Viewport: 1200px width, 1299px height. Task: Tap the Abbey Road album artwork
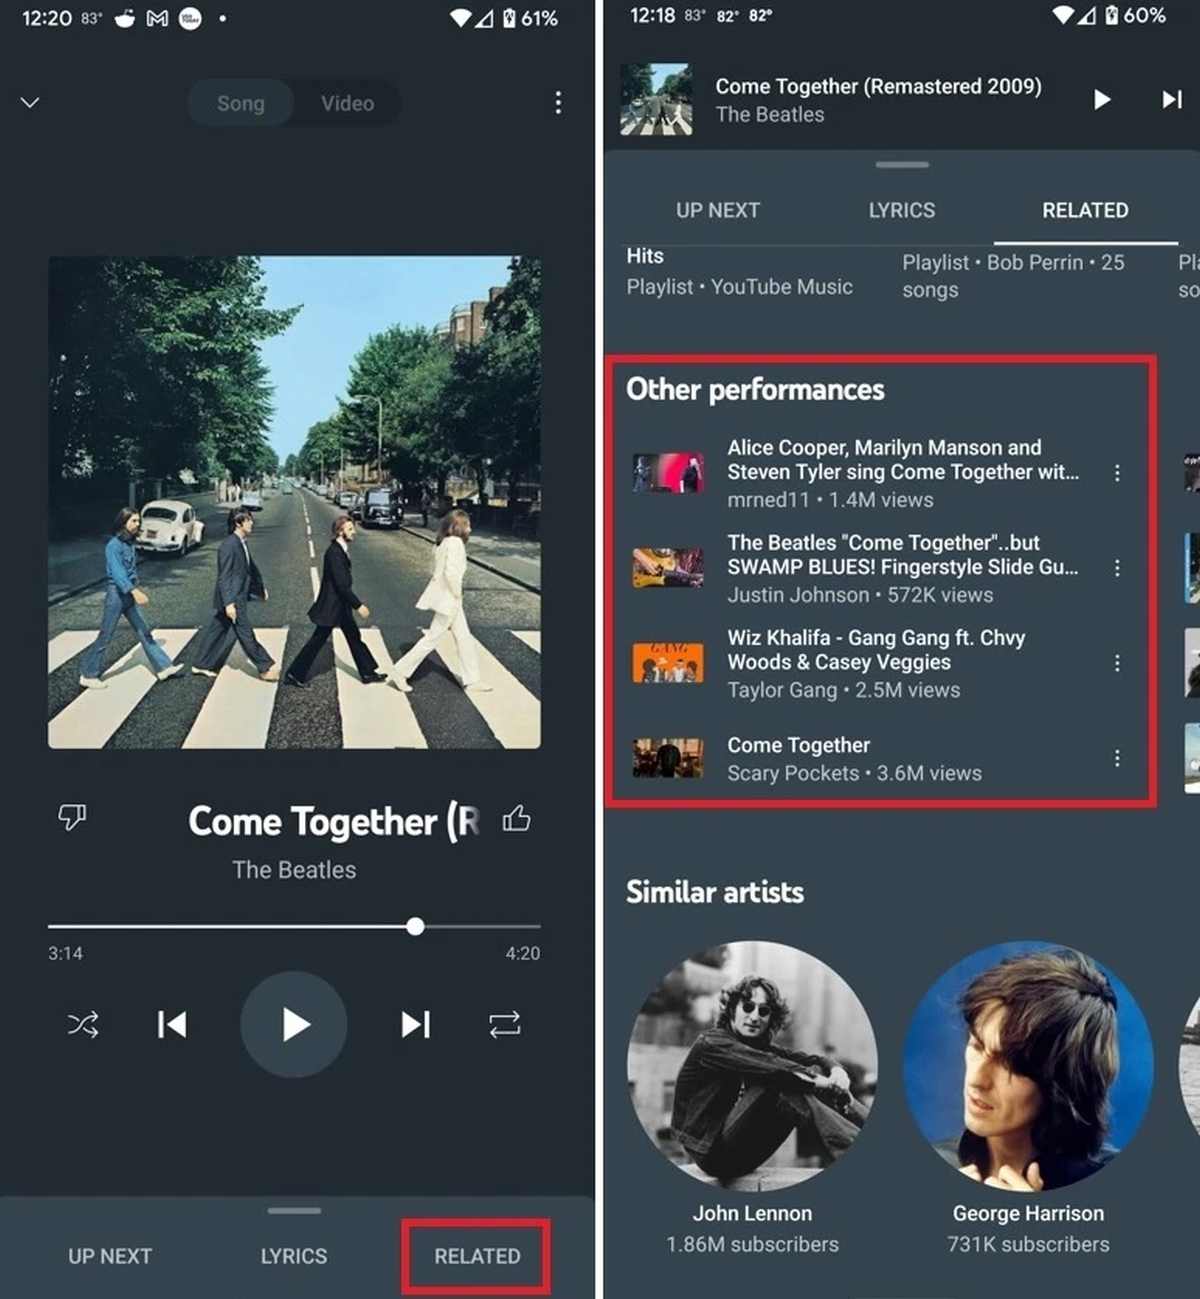coord(294,502)
